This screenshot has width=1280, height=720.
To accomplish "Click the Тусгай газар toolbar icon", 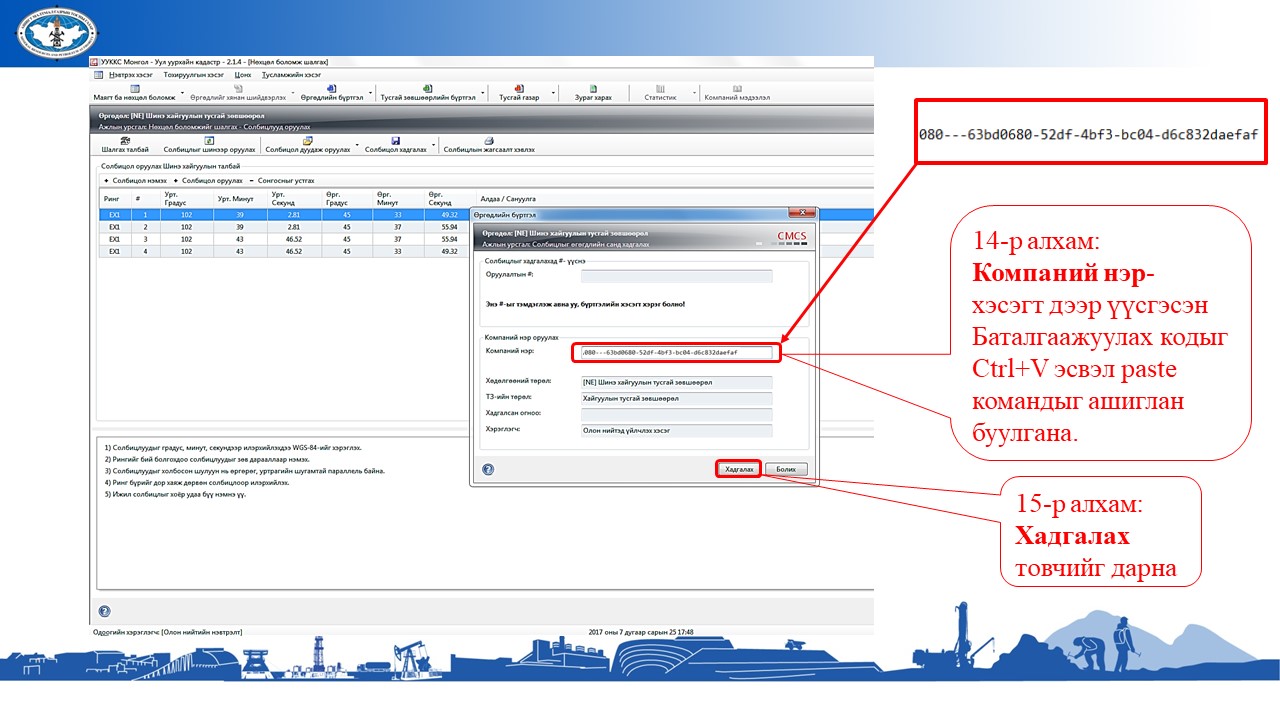I will [519, 89].
